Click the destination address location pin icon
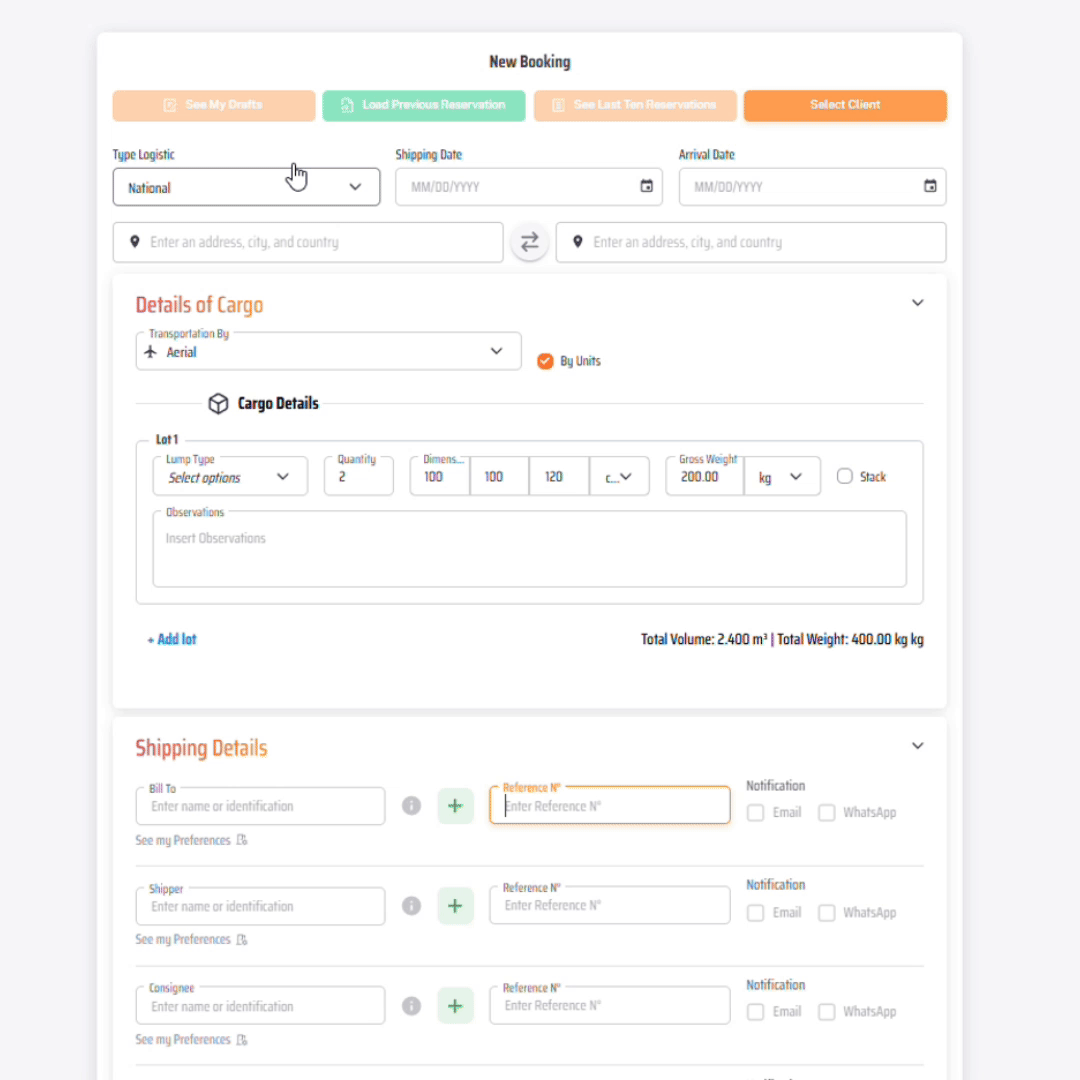The height and width of the screenshot is (1080, 1080). click(x=578, y=242)
